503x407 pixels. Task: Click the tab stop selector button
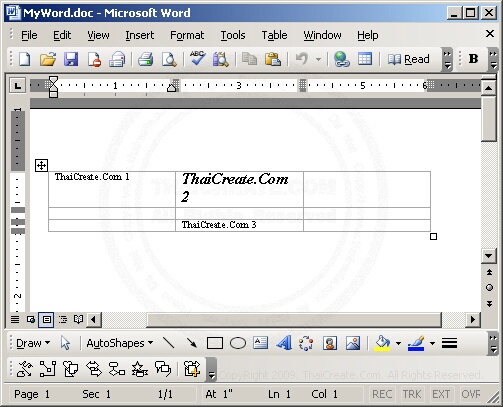point(18,86)
